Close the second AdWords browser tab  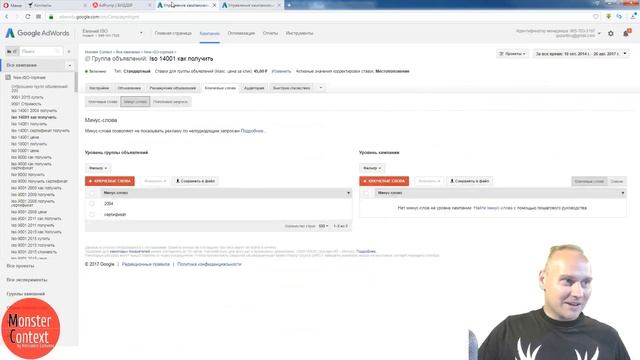[x=279, y=5]
